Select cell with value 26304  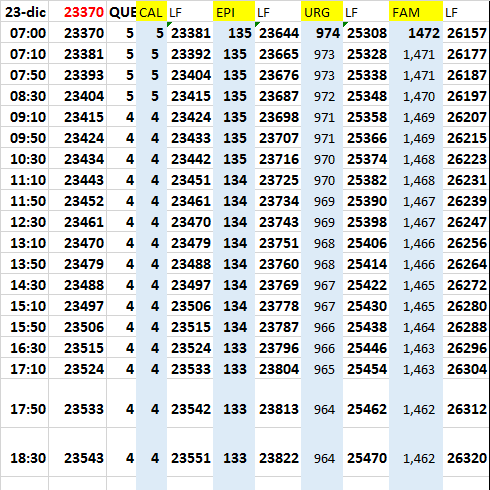466,369
